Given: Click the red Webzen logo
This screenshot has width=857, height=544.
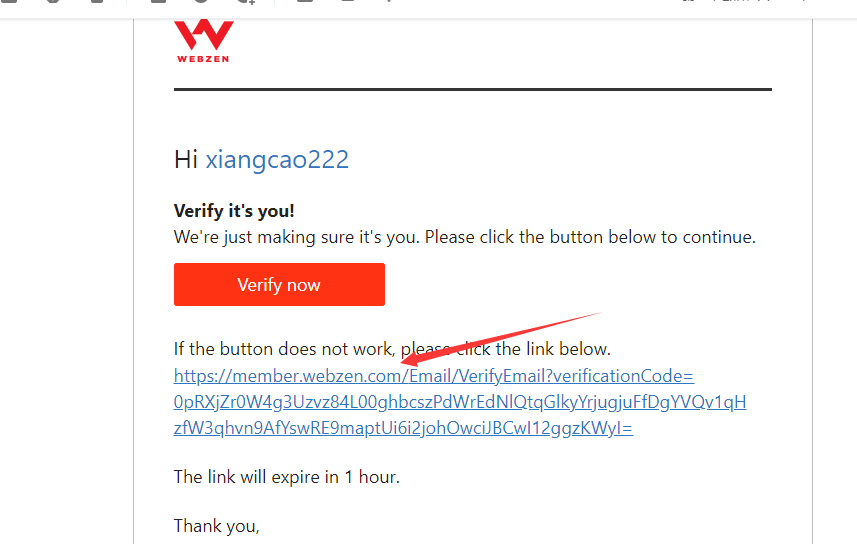Looking at the screenshot, I should (204, 35).
